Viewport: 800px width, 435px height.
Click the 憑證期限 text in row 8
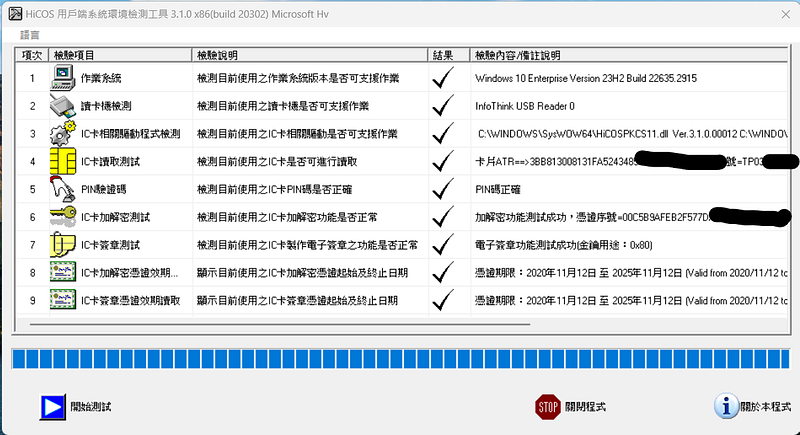[x=631, y=273]
